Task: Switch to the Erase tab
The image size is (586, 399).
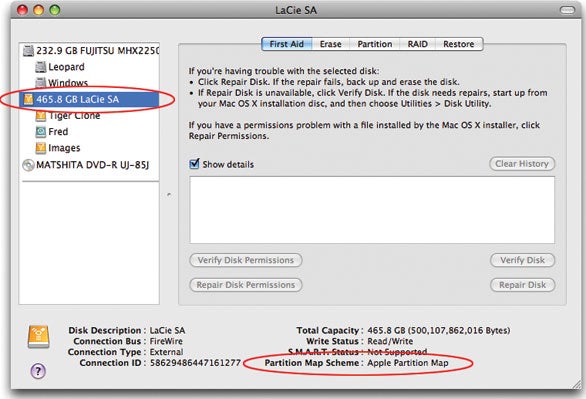Action: point(331,44)
